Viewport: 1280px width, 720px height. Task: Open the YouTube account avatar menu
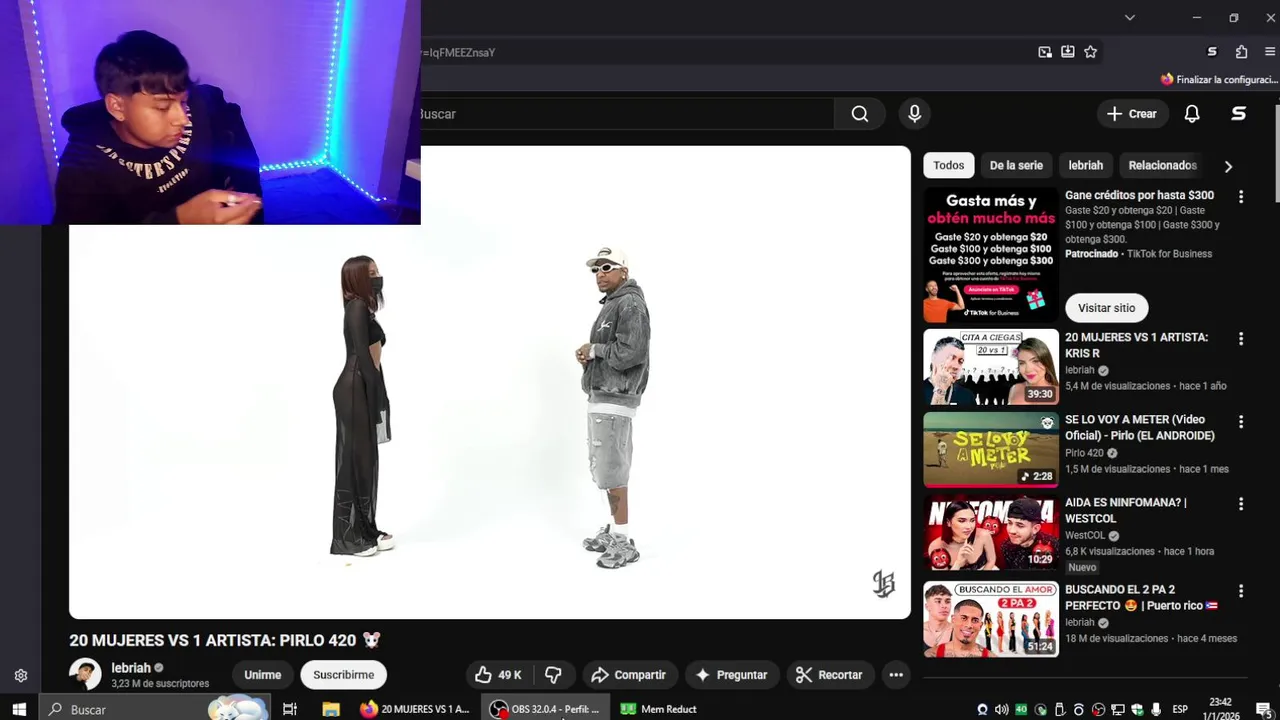click(1238, 114)
